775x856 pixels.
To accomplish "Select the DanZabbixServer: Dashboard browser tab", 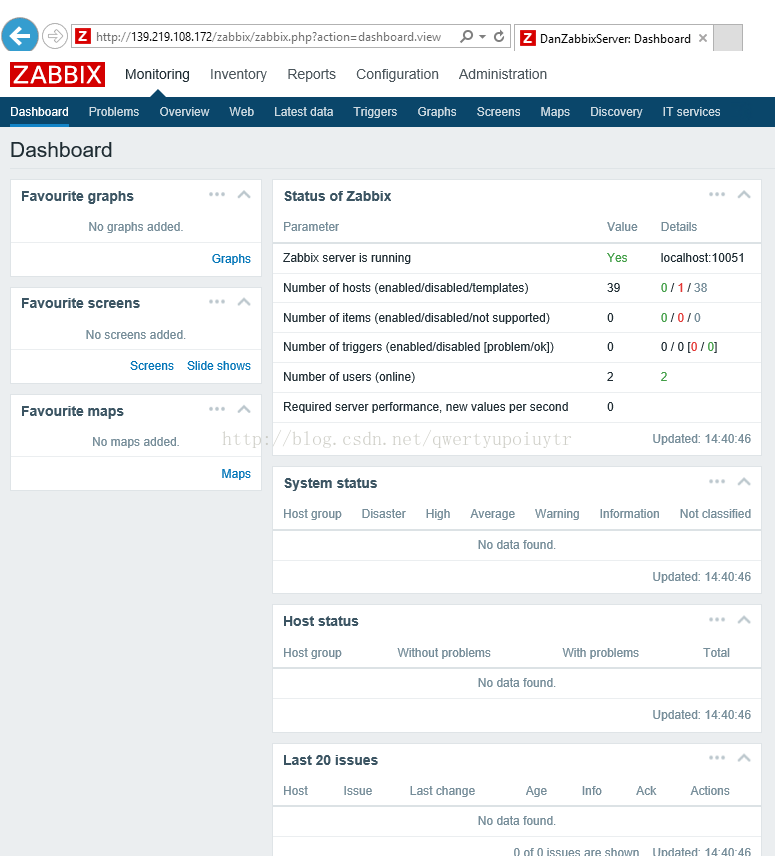I will 613,38.
